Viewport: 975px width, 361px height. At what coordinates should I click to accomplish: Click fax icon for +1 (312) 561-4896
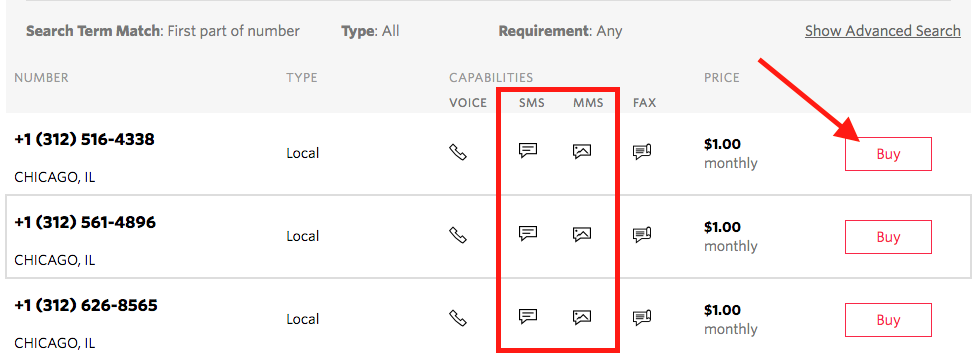pos(642,235)
